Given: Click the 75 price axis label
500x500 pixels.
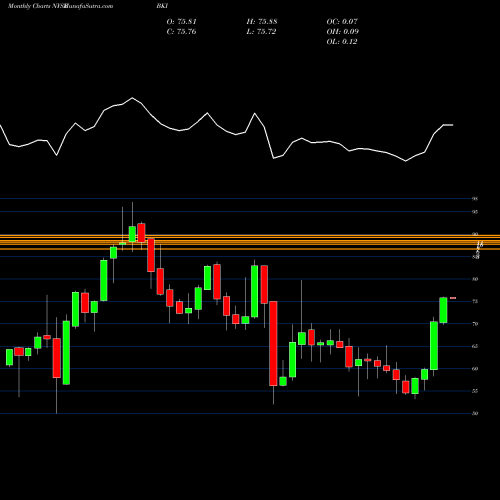Looking at the screenshot, I should tap(475, 301).
